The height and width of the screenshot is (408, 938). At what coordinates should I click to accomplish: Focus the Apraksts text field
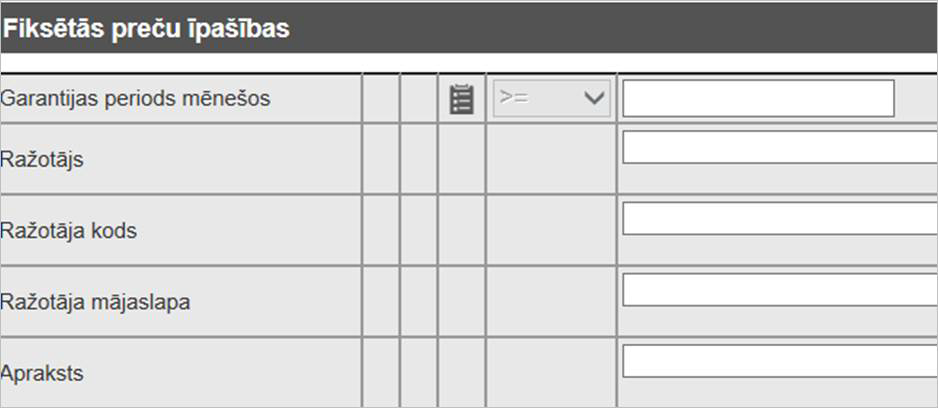tap(779, 361)
